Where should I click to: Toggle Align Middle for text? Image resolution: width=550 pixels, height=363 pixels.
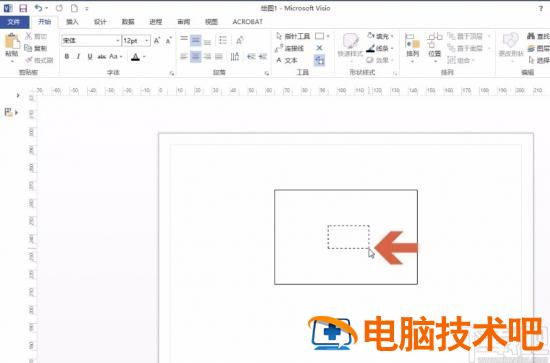coord(196,40)
